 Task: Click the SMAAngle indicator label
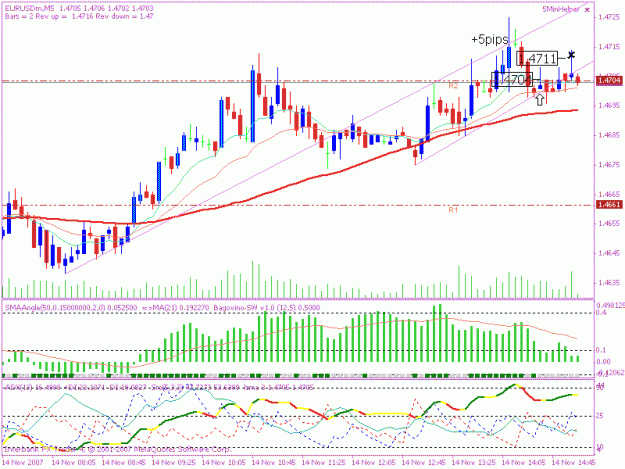71,308
